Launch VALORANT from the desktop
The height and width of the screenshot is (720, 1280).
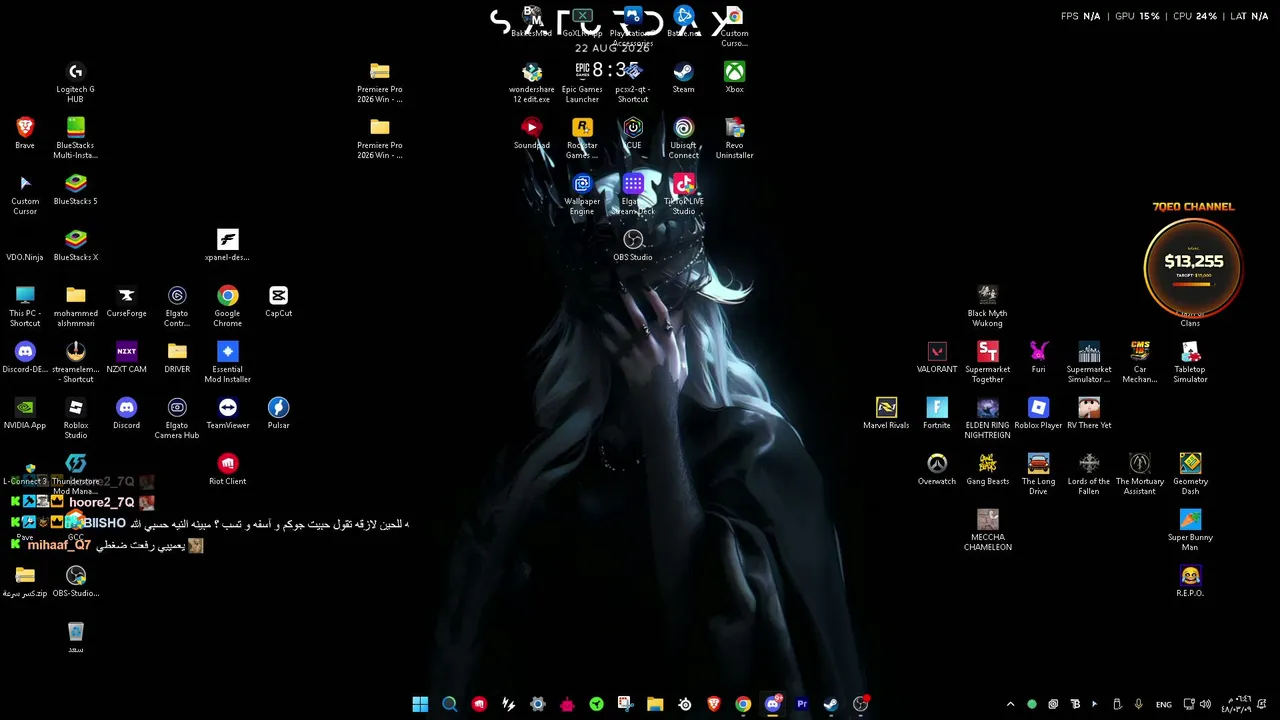pyautogui.click(x=937, y=357)
